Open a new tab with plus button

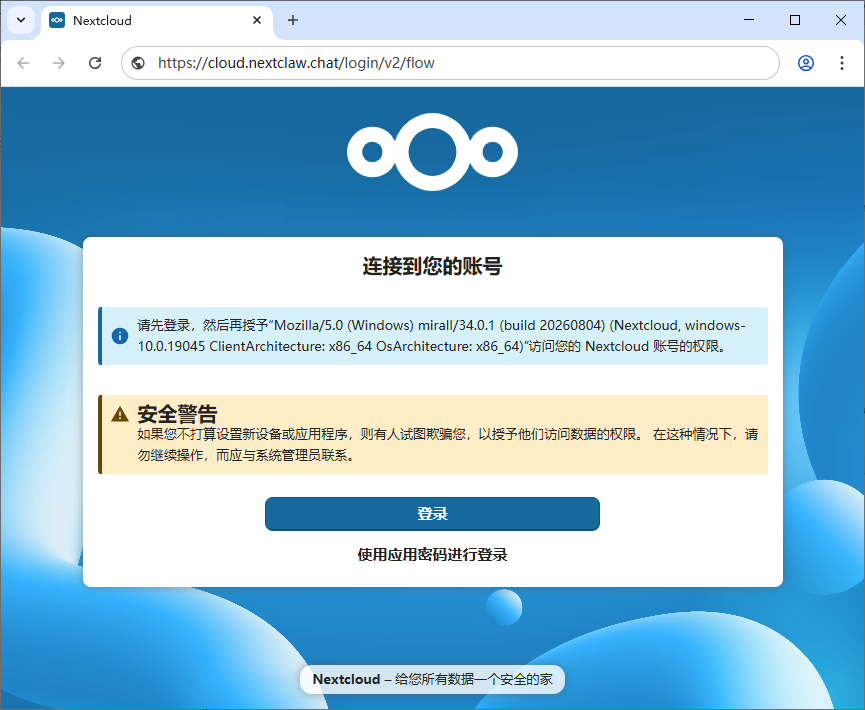[293, 20]
